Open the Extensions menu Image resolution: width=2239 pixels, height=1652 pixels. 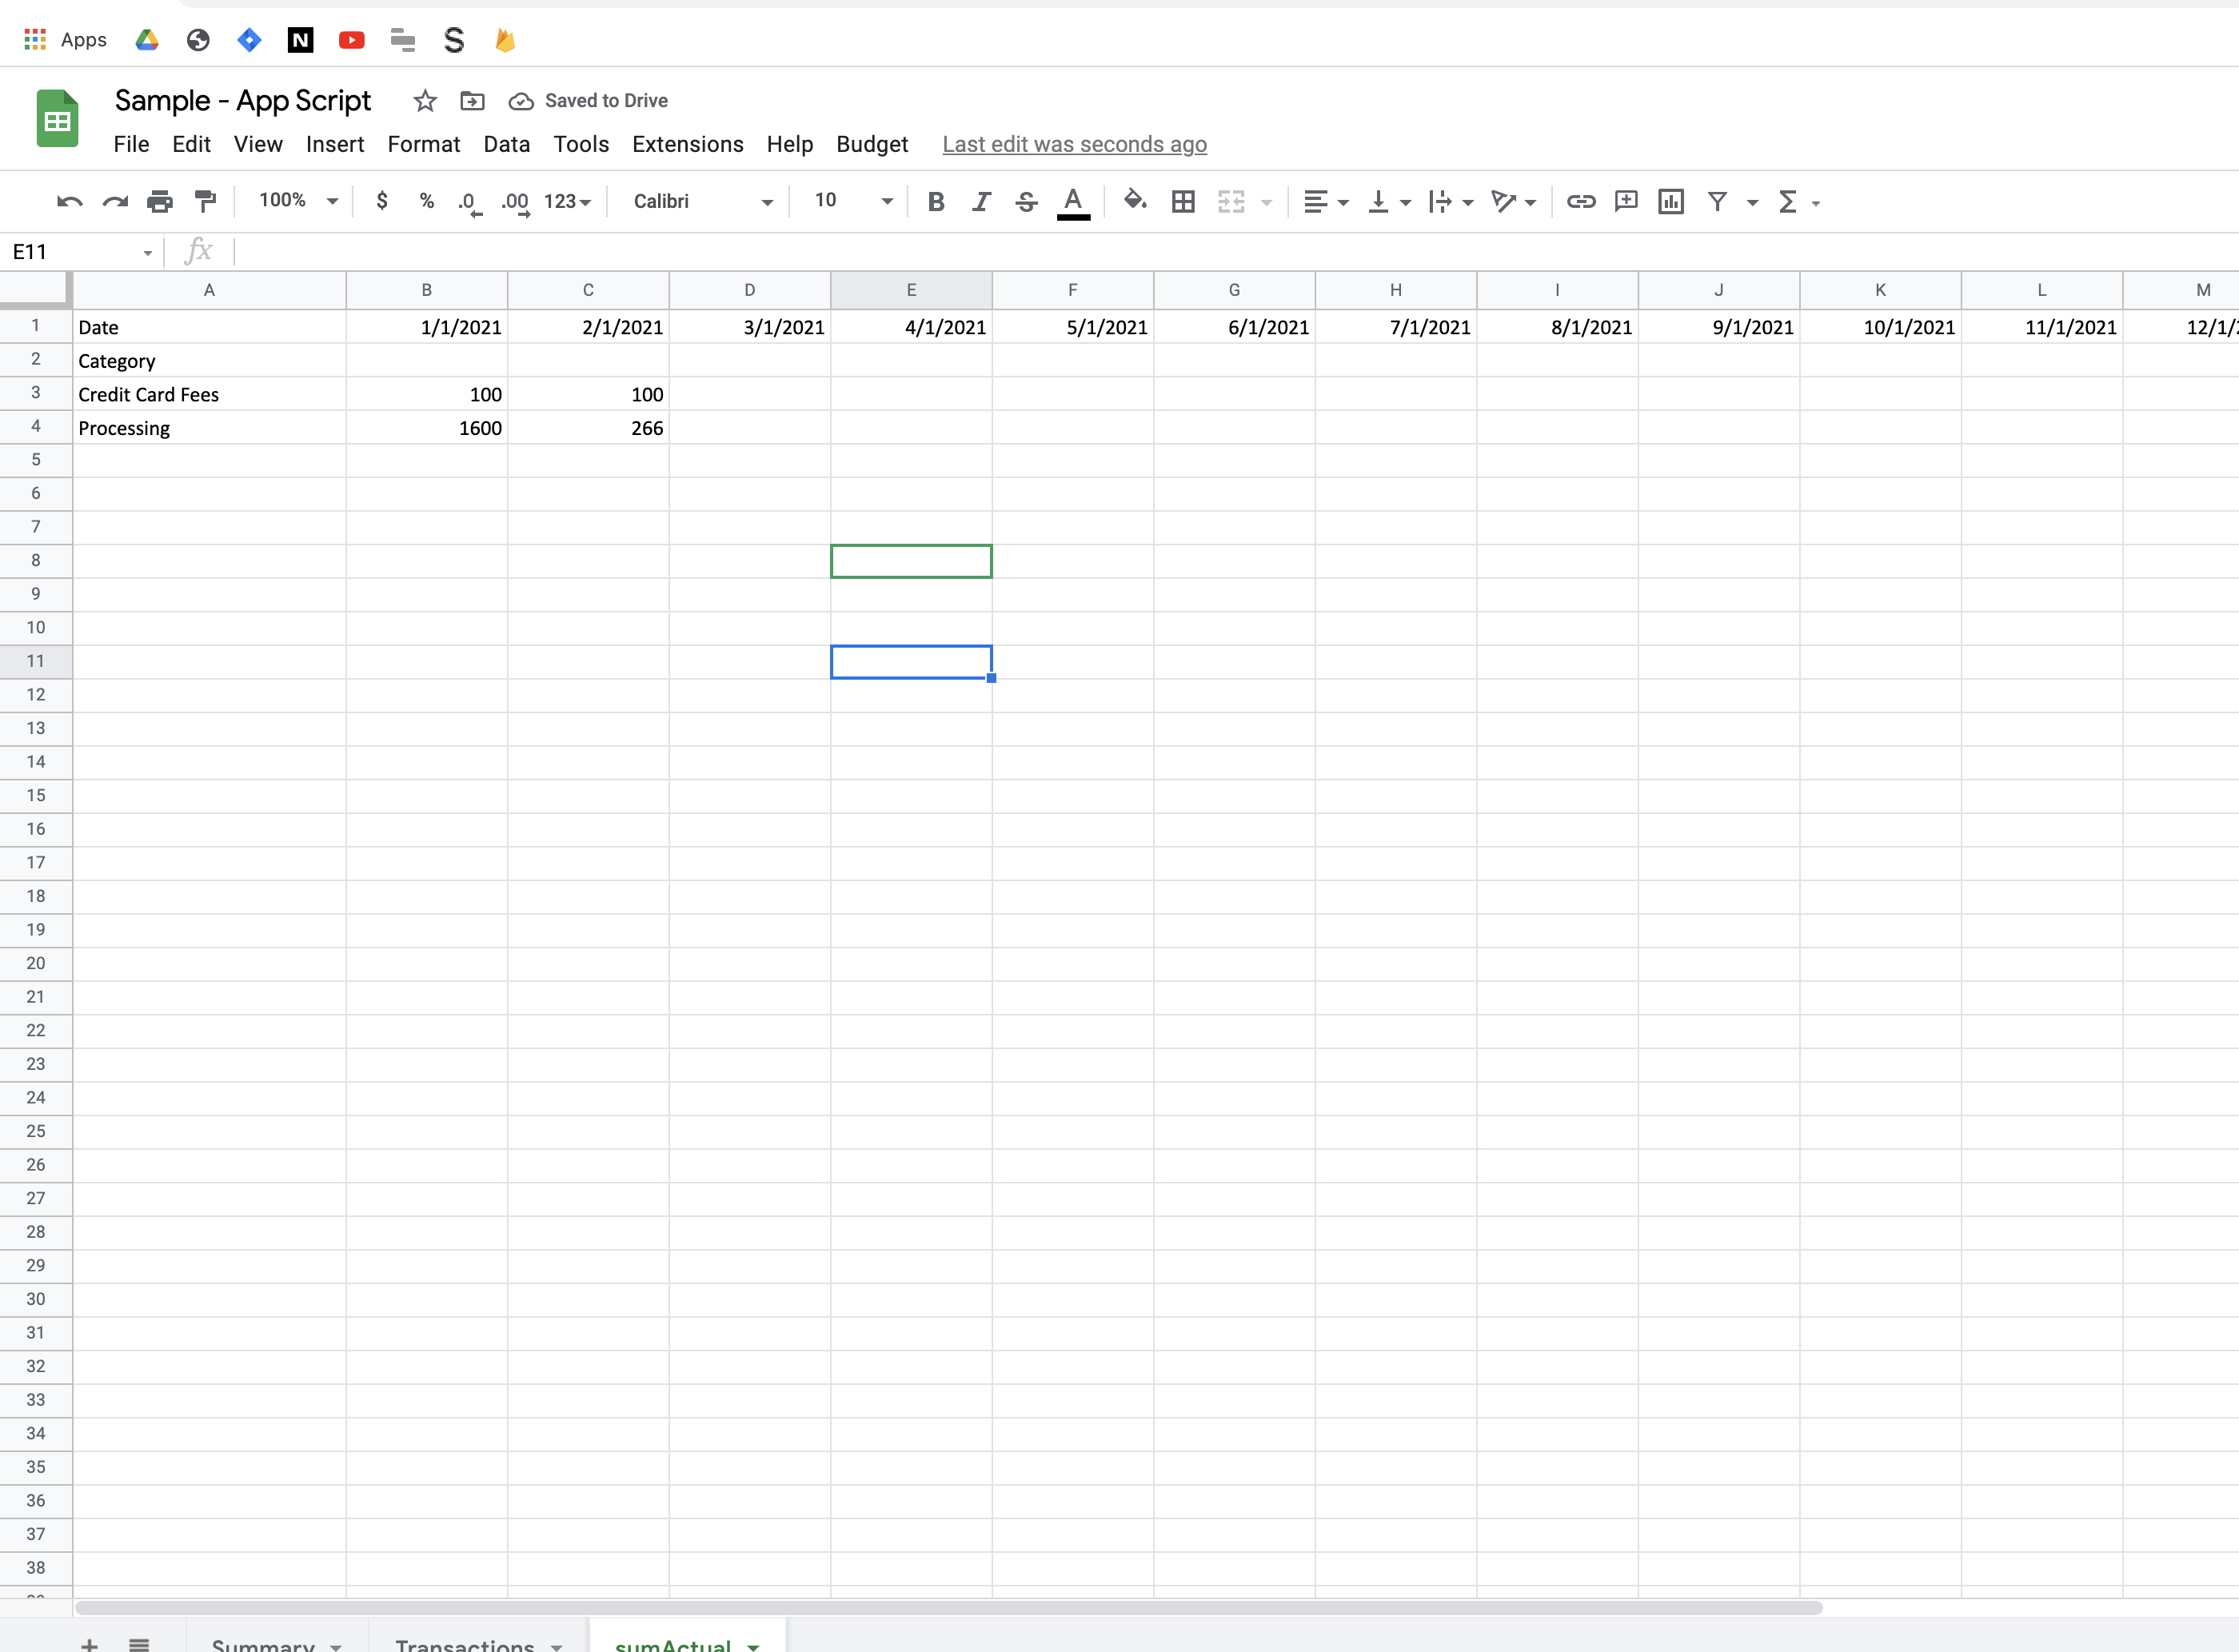pyautogui.click(x=687, y=142)
